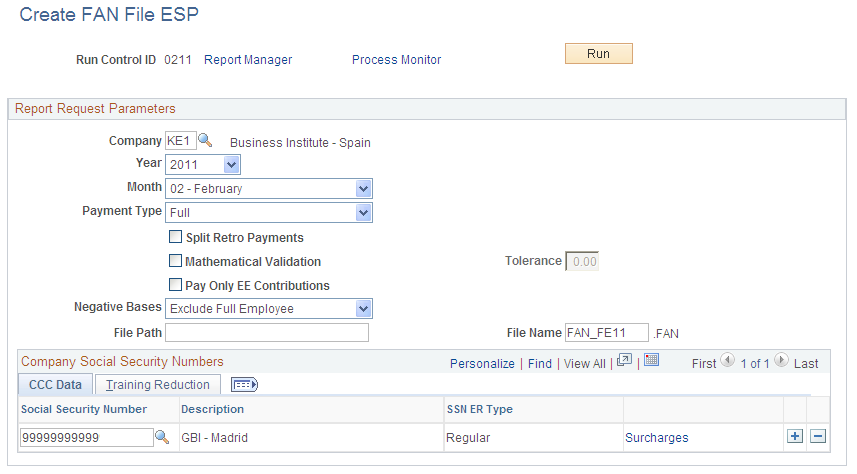
Task: Click the Tolerance field
Action: pos(582,261)
